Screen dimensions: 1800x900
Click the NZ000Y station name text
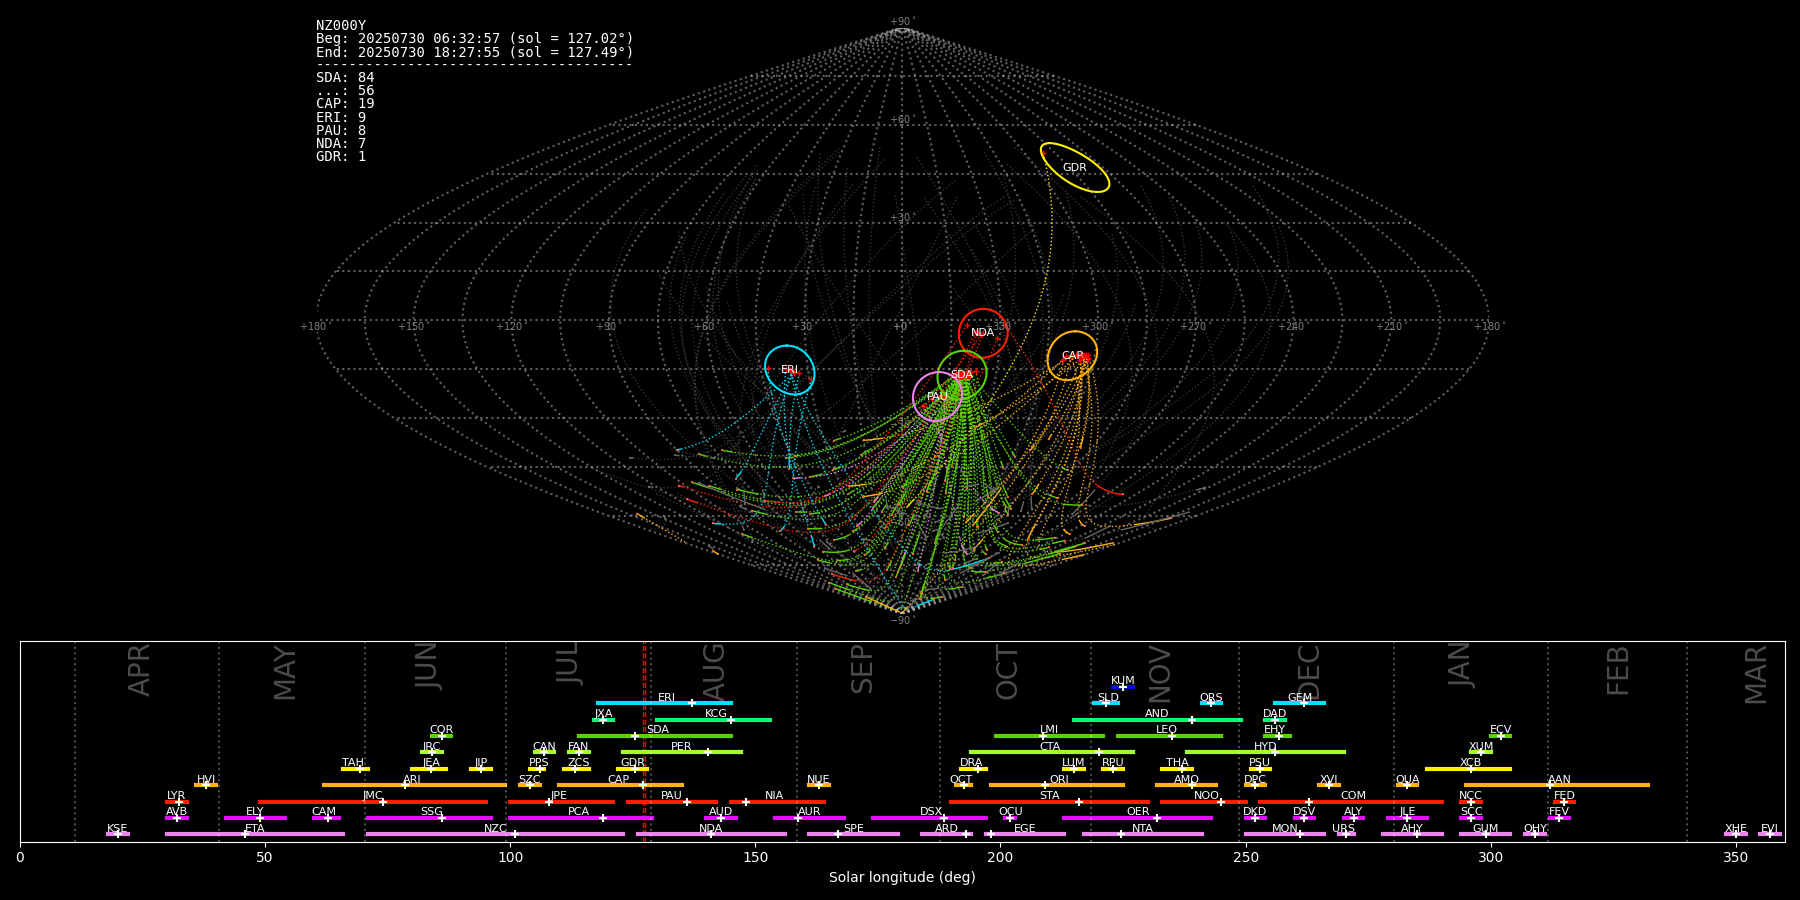(341, 26)
